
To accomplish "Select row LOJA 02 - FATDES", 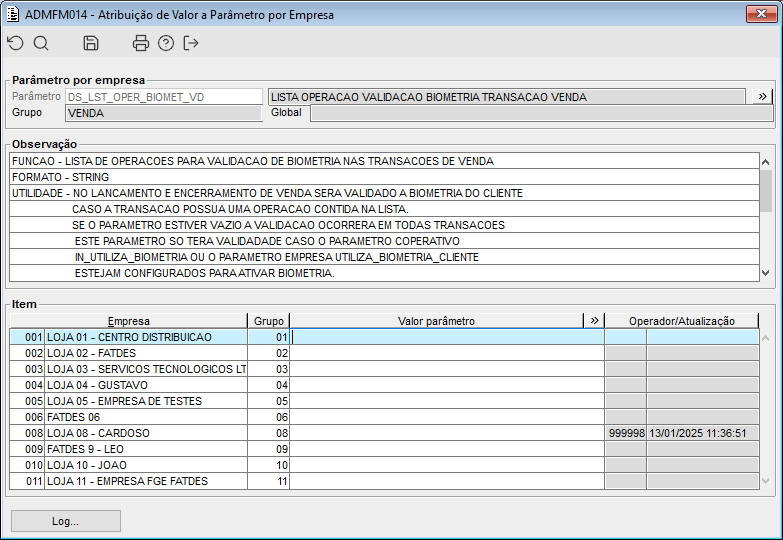I will click(x=385, y=353).
